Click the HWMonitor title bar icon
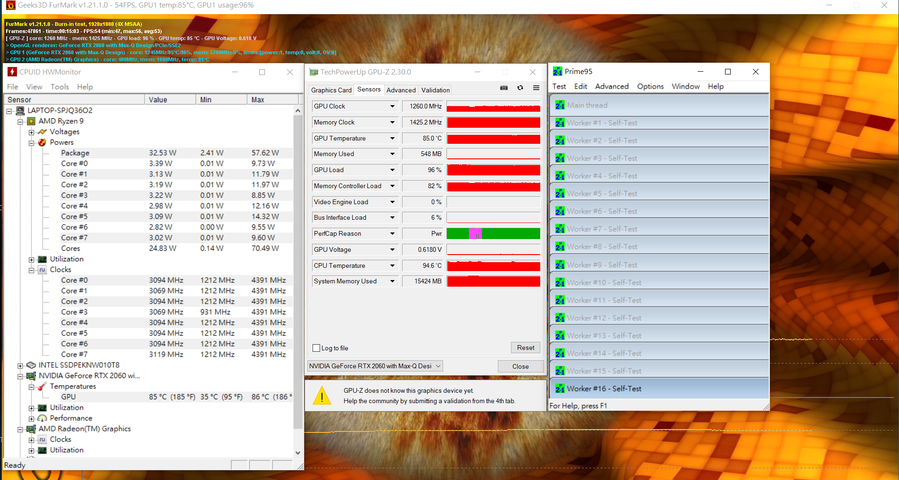The width and height of the screenshot is (899, 480). tap(11, 72)
